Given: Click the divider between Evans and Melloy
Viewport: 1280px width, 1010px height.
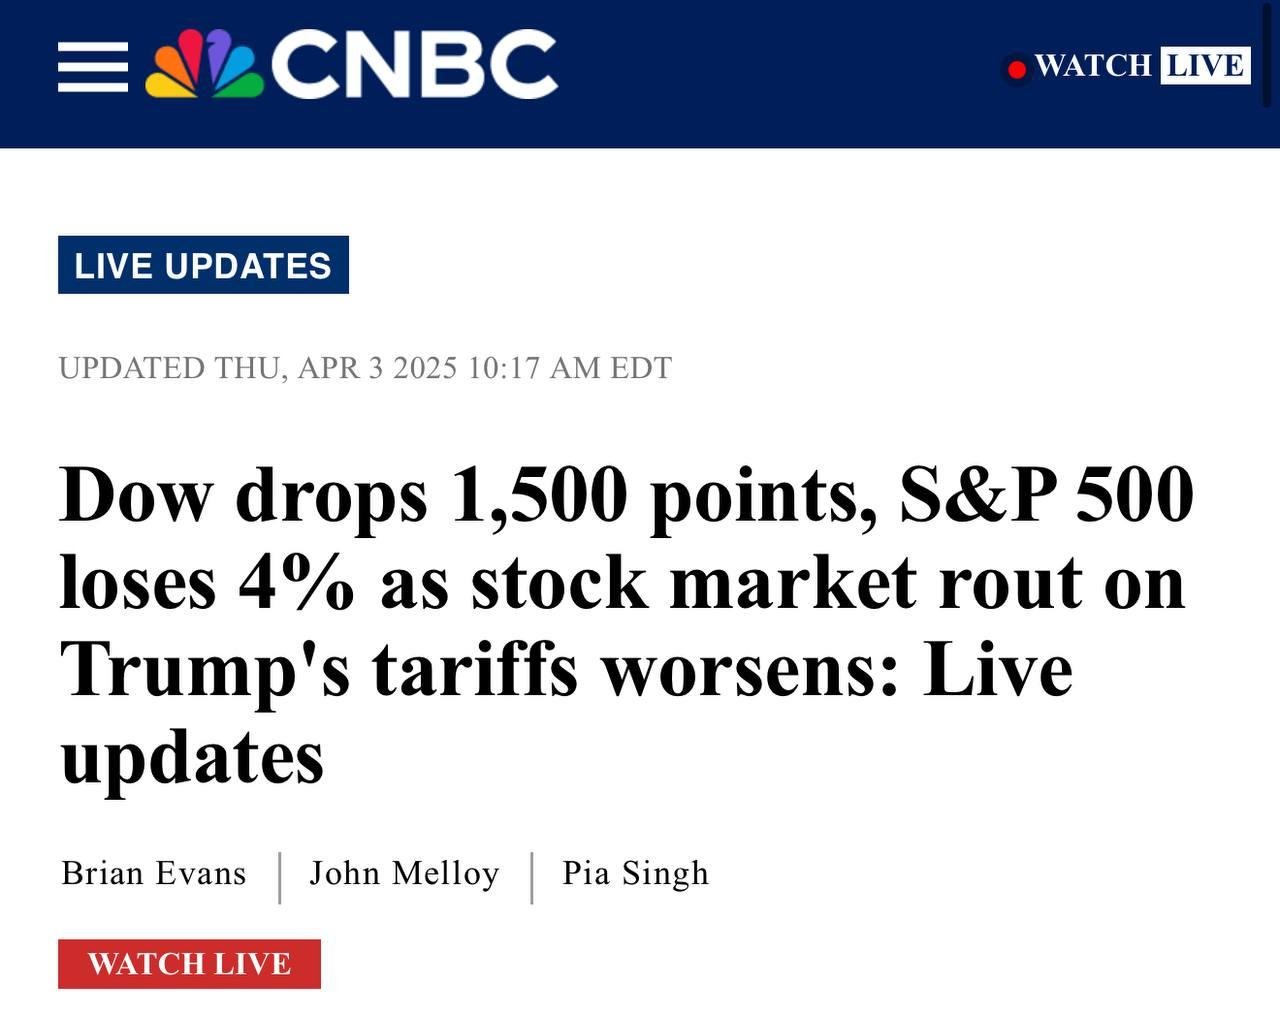Looking at the screenshot, I should pyautogui.click(x=279, y=877).
